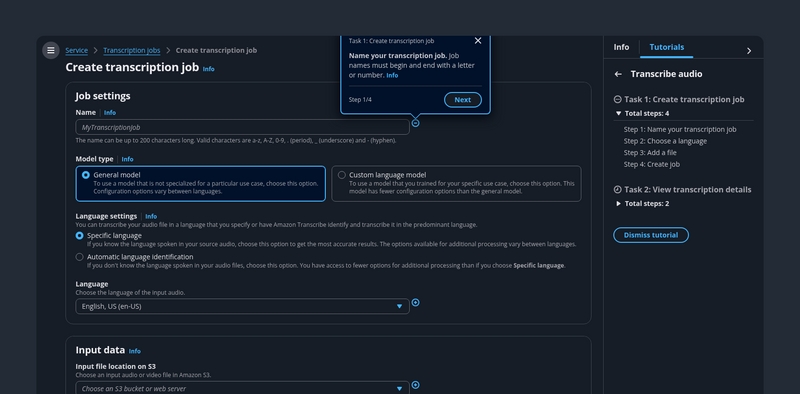Collapse the help panel with the right chevron
This screenshot has height=394, width=800.
coord(748,51)
